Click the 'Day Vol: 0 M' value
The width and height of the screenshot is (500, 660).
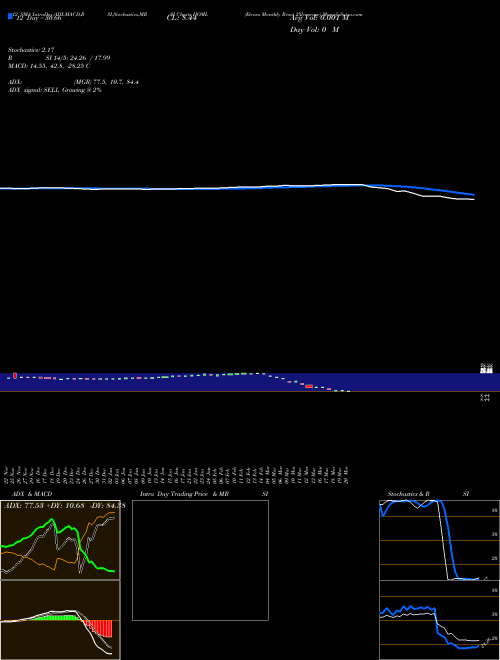coord(314,29)
